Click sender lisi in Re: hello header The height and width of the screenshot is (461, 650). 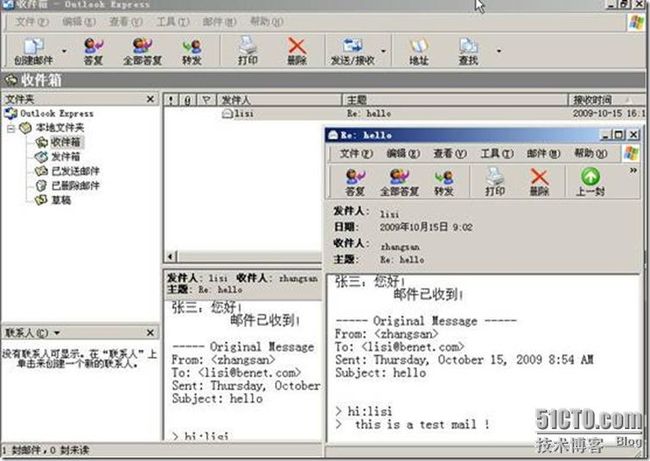pyautogui.click(x=389, y=214)
